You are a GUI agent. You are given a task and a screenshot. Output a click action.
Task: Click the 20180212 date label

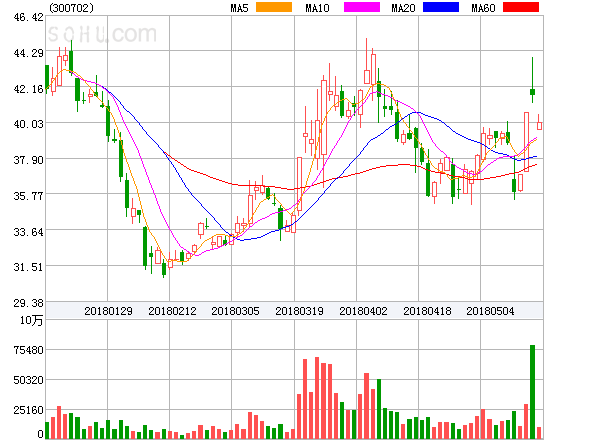coord(172,311)
